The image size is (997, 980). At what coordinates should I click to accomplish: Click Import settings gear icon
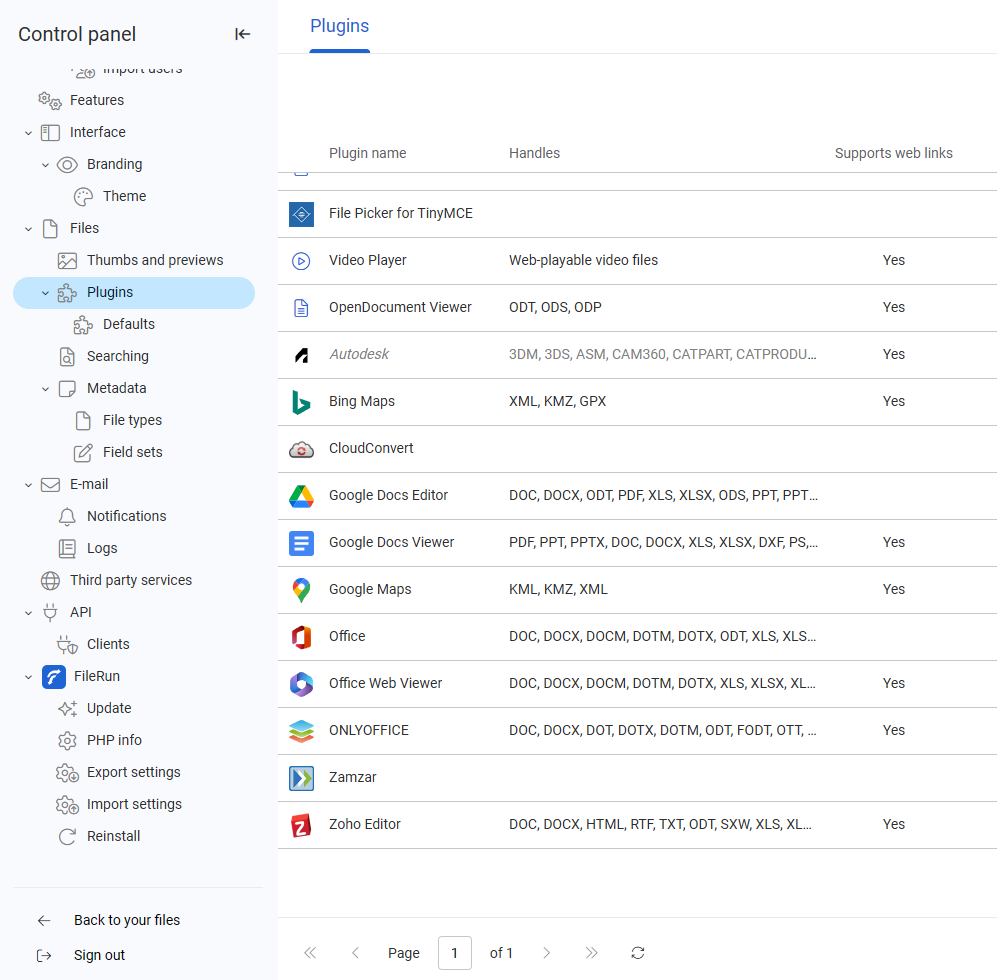67,804
